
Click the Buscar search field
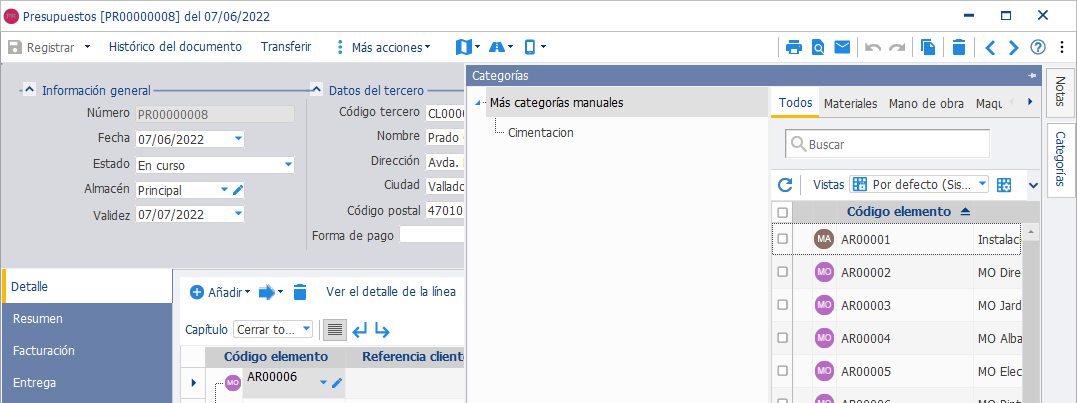click(x=887, y=145)
